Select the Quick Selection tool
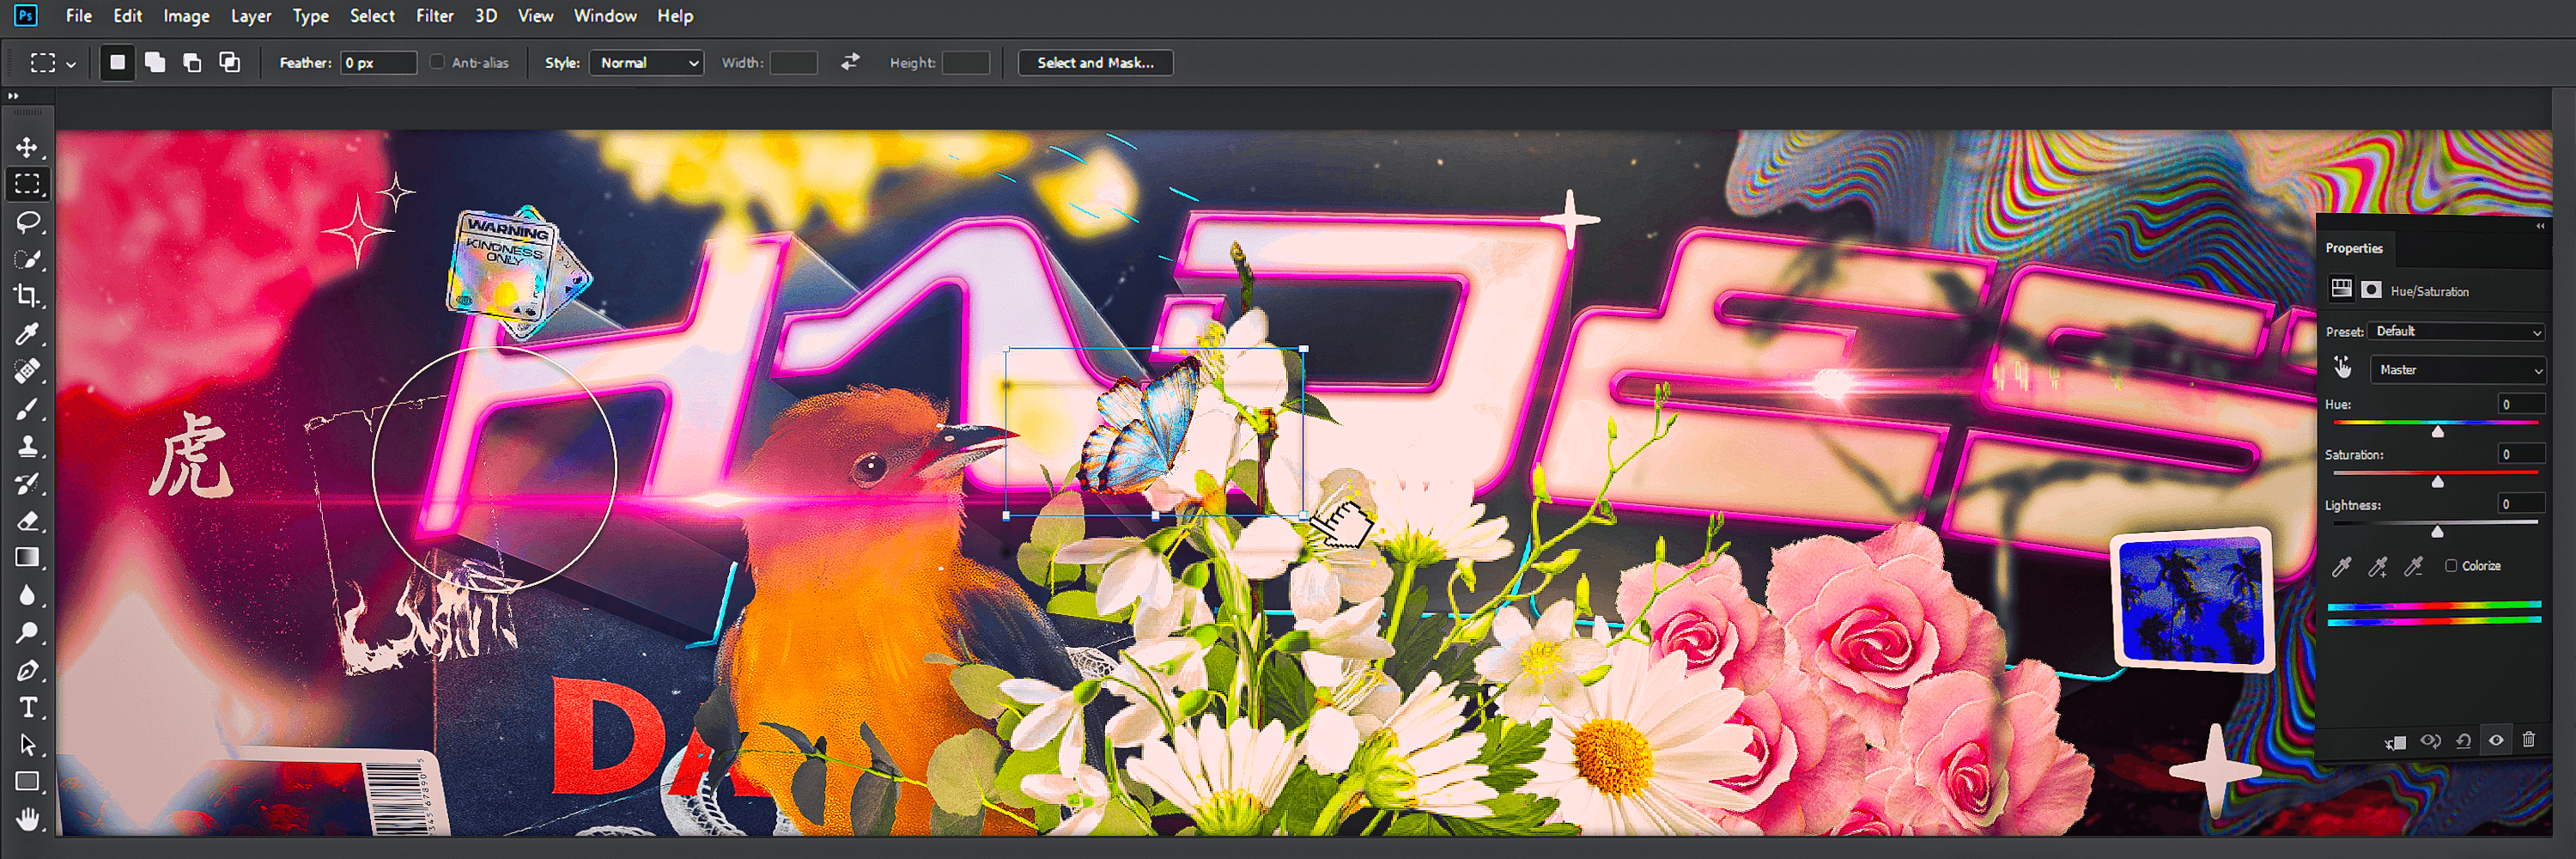Screen dimensions: 2576x859 (x=27, y=259)
